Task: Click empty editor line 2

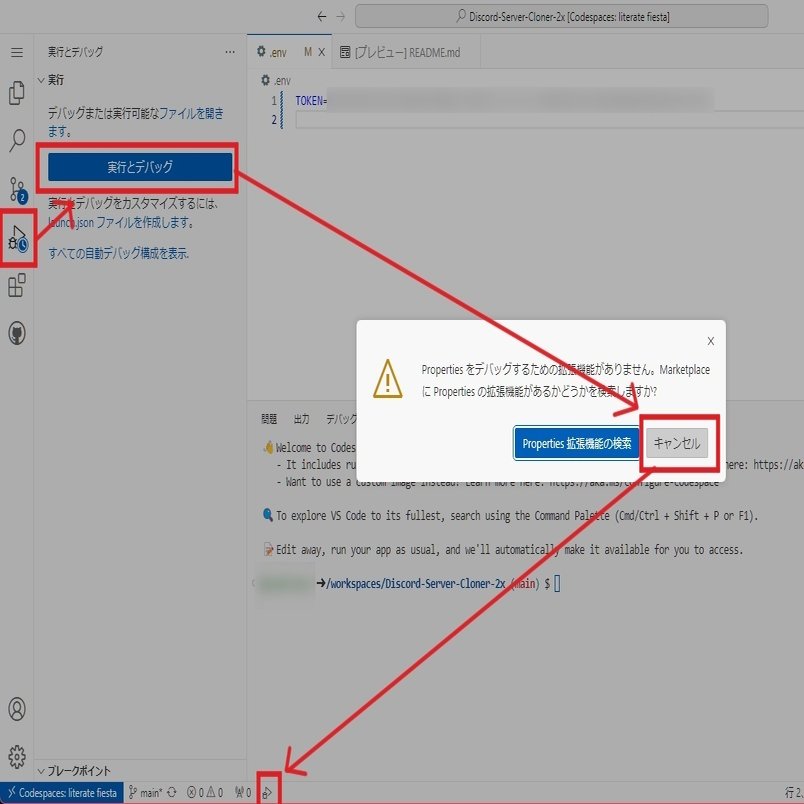Action: click(549, 120)
